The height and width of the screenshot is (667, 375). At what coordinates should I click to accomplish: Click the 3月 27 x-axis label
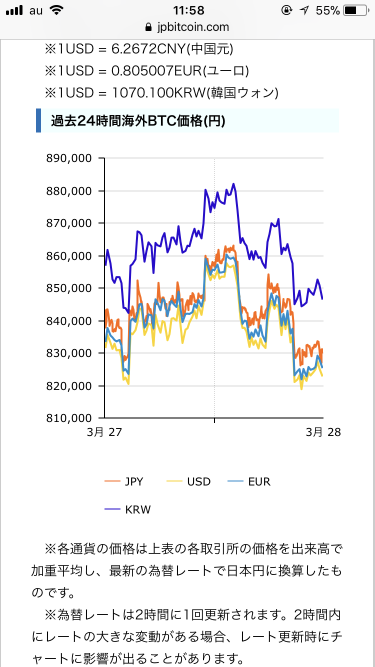[x=104, y=432]
